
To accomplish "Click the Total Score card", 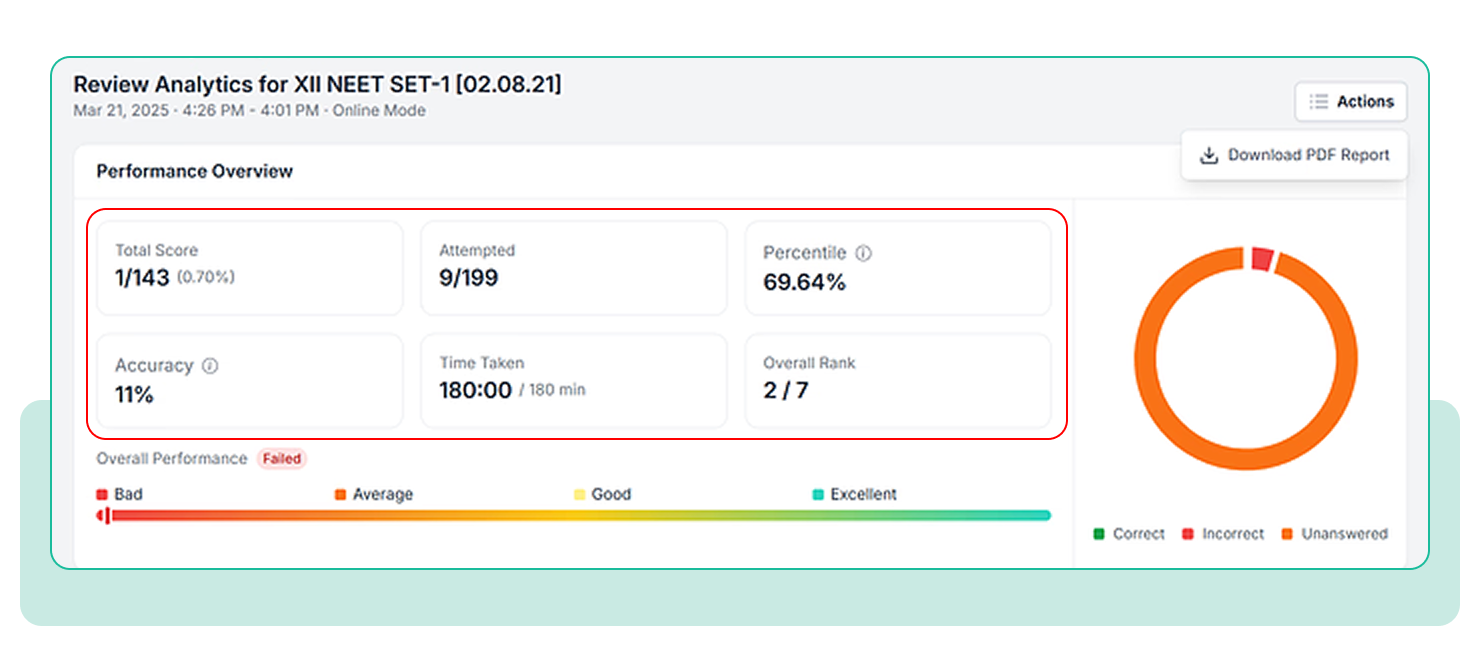I will tap(250, 268).
